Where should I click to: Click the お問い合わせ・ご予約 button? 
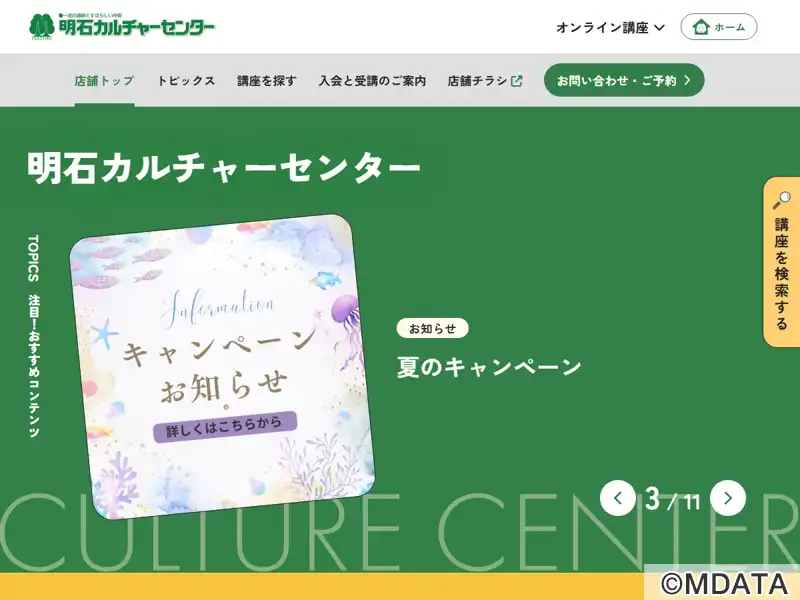tap(624, 80)
